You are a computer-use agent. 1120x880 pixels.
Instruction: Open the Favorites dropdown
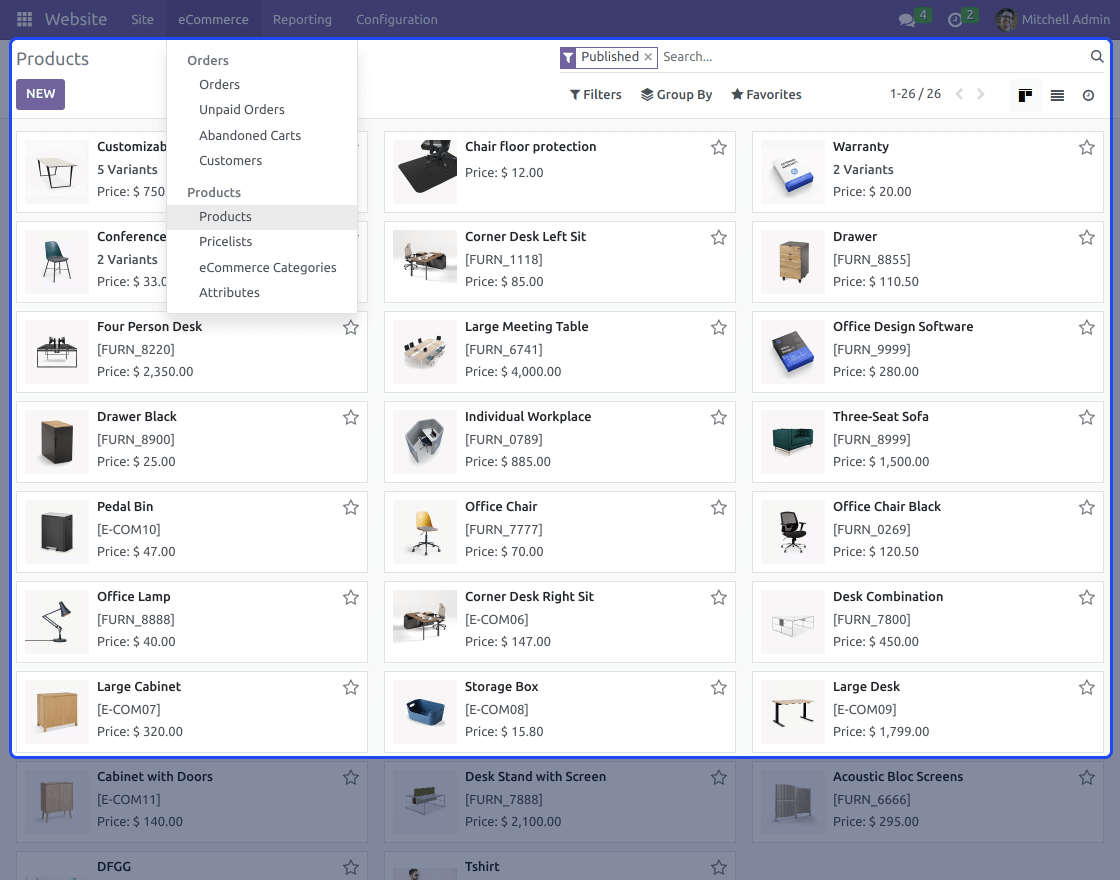pyautogui.click(x=766, y=94)
